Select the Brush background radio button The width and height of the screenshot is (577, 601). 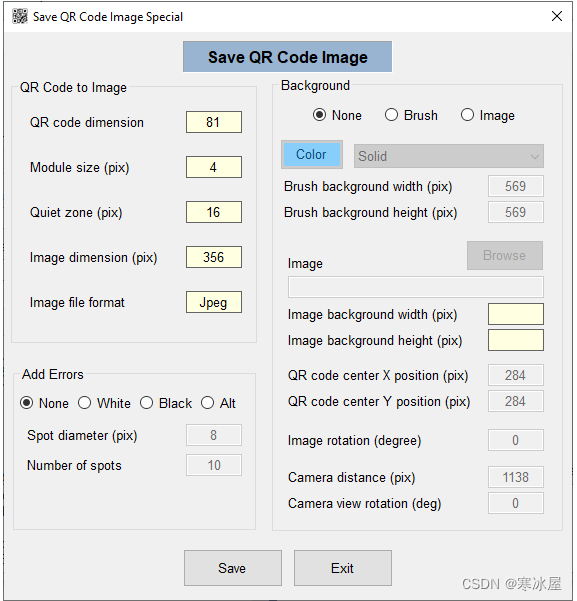pos(411,115)
